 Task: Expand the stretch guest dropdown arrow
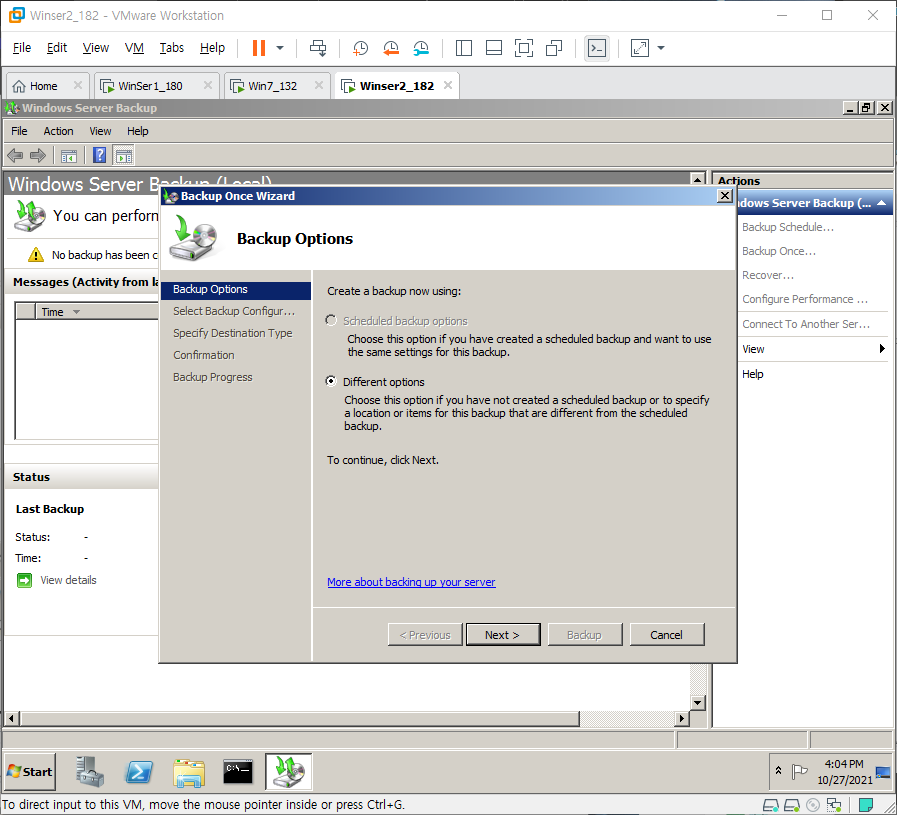[661, 48]
